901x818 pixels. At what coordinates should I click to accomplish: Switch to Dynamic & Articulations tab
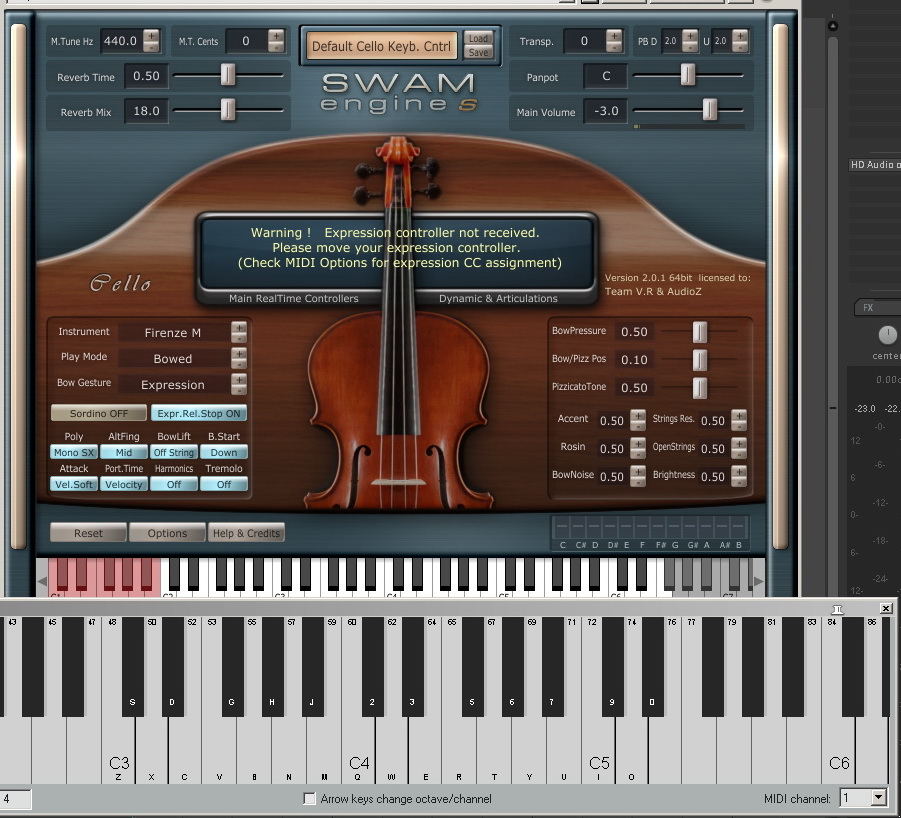pyautogui.click(x=498, y=298)
